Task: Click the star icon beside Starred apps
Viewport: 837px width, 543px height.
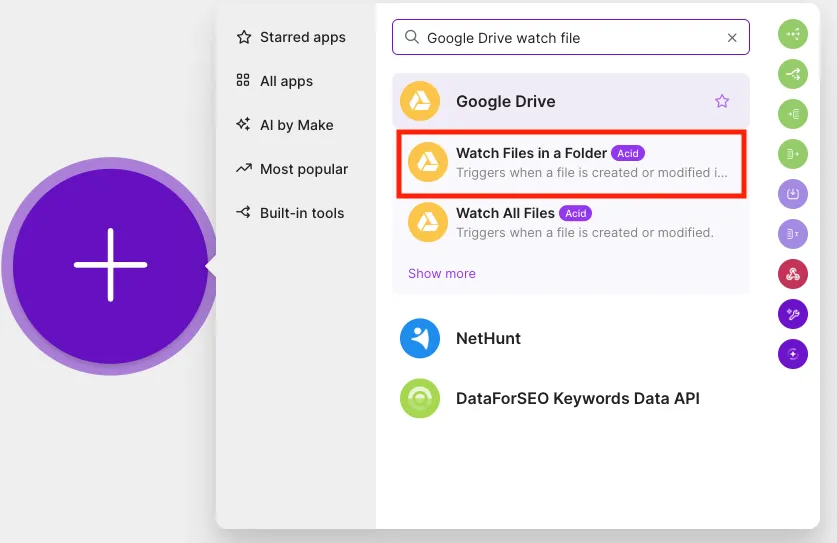Action: (x=244, y=37)
